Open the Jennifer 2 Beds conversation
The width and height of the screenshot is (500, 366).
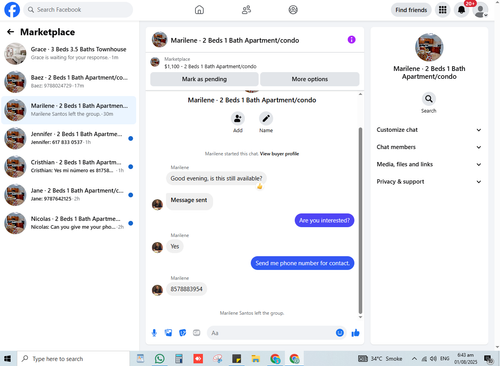point(69,138)
